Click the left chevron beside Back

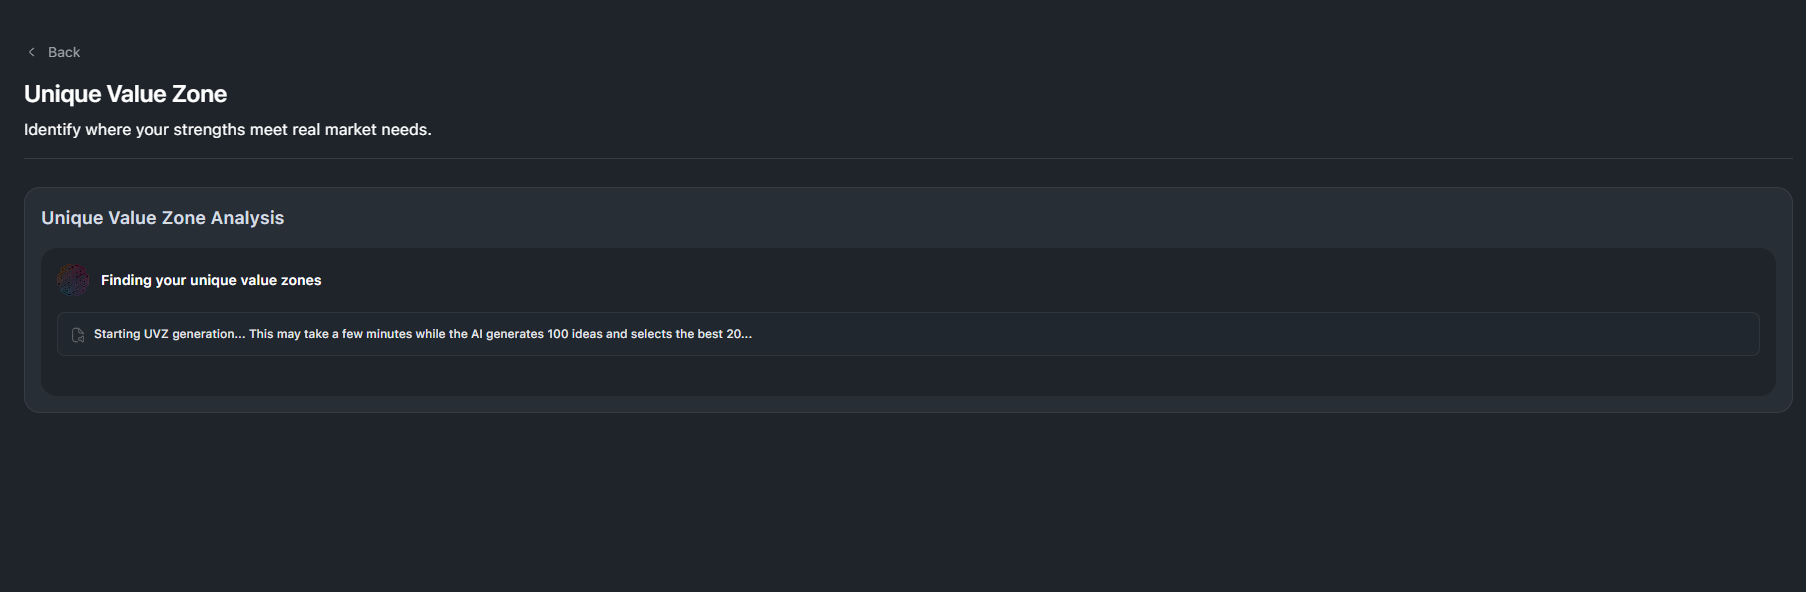point(32,52)
